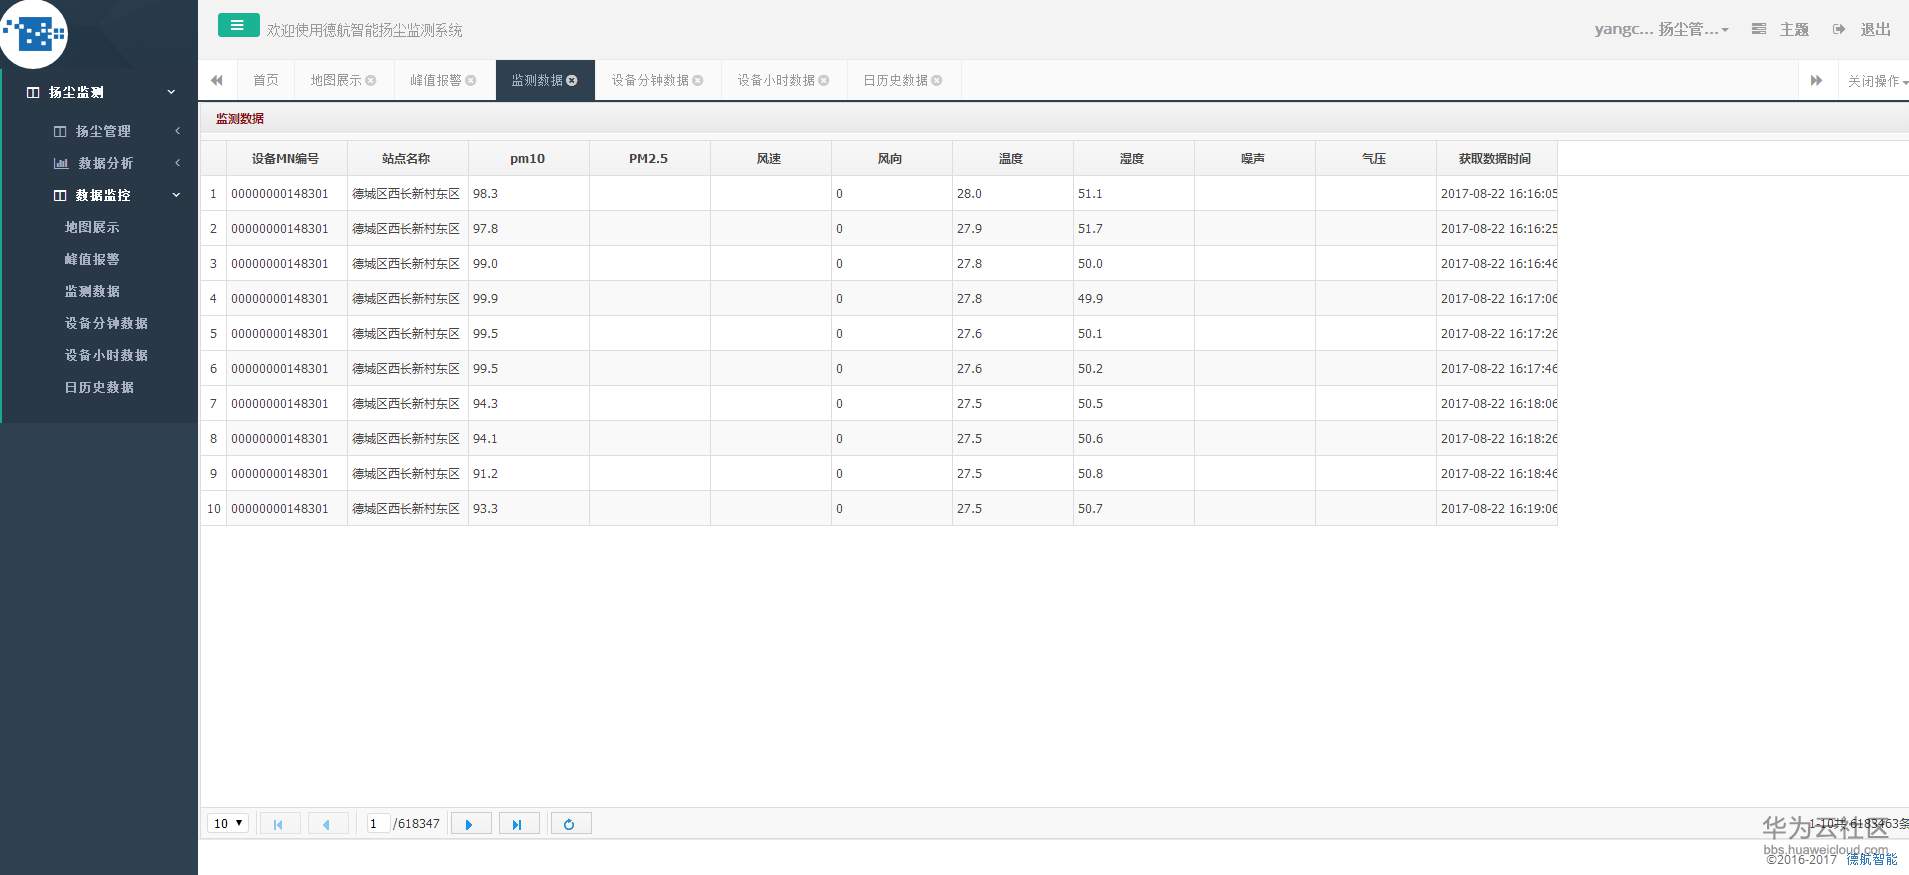The width and height of the screenshot is (1909, 875).
Task: Click the PM2.5 column header
Action: [x=649, y=159]
